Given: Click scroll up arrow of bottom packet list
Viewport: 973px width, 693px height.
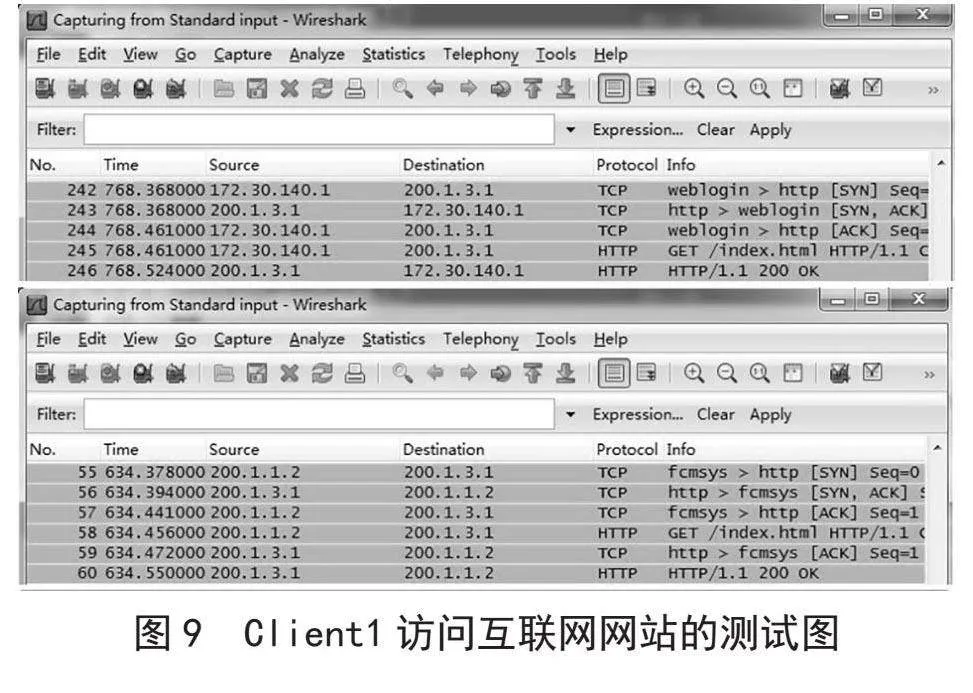Looking at the screenshot, I should (938, 448).
